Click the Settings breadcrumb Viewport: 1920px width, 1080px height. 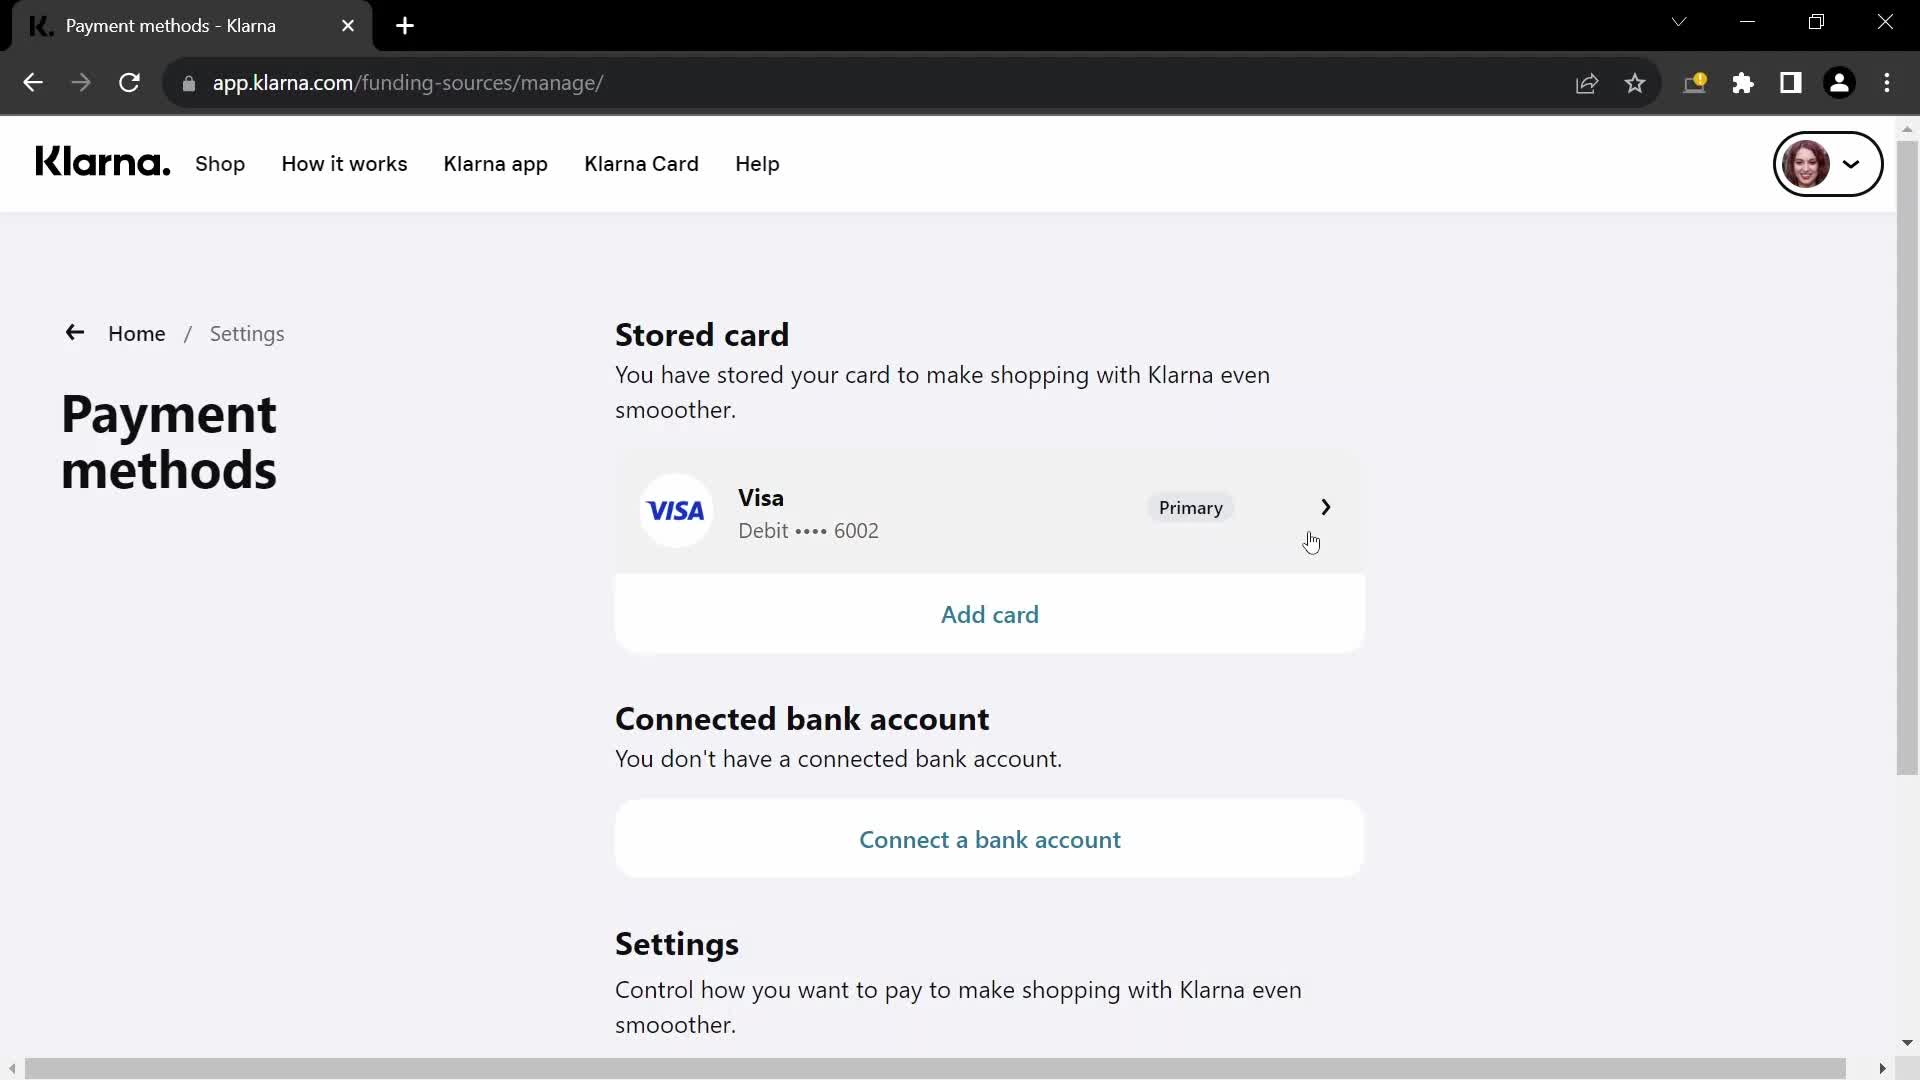point(247,334)
